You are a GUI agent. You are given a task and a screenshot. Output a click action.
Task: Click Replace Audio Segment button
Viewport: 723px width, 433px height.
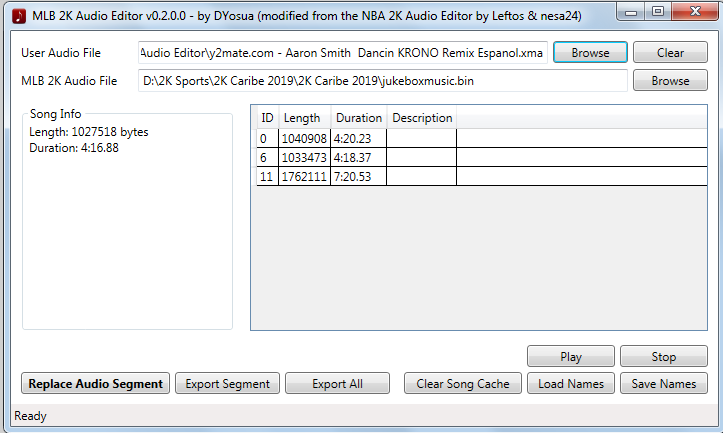point(95,383)
